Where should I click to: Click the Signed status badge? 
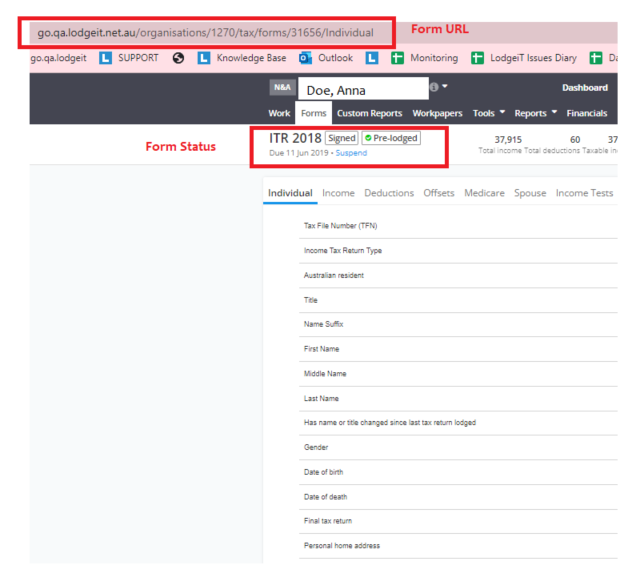pyautogui.click(x=341, y=138)
